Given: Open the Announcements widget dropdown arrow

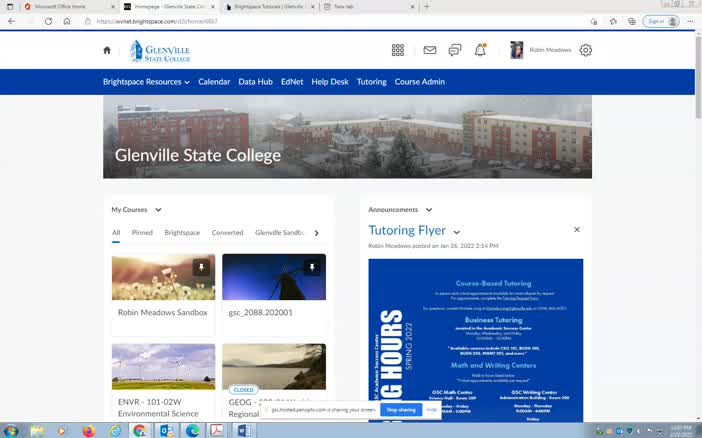Looking at the screenshot, I should click(429, 210).
